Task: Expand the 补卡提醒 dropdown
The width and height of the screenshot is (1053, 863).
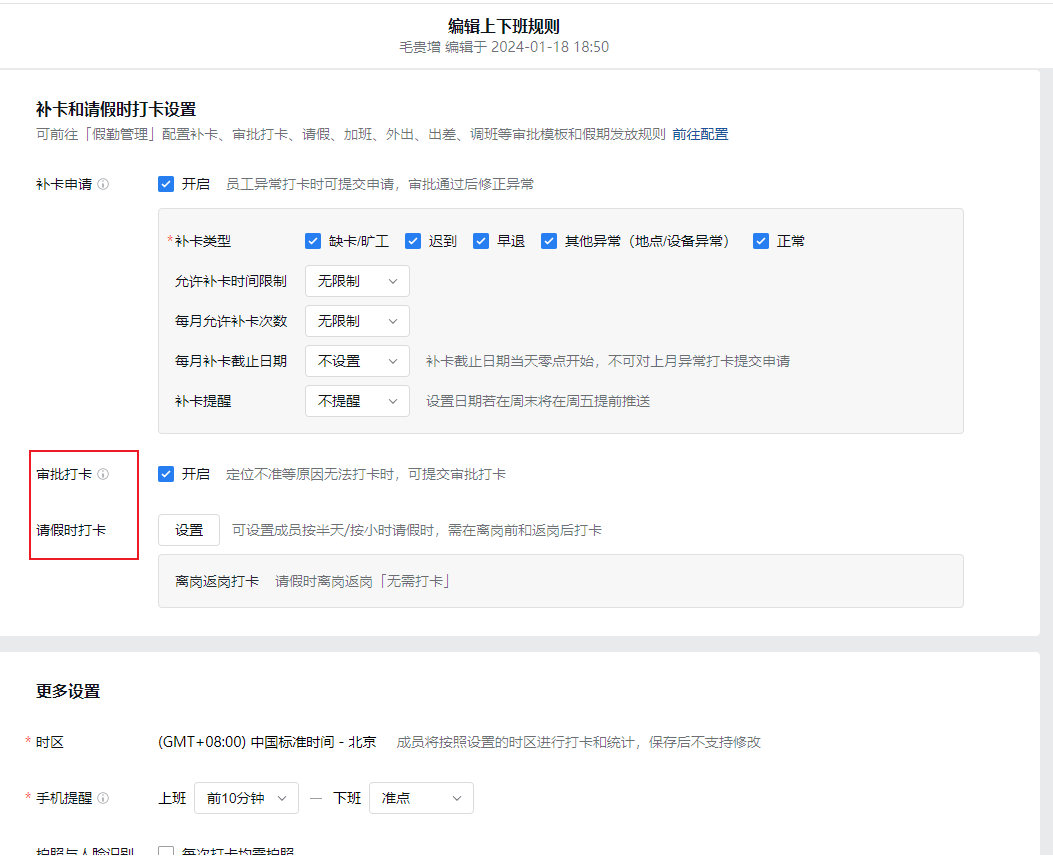Action: pyautogui.click(x=357, y=401)
